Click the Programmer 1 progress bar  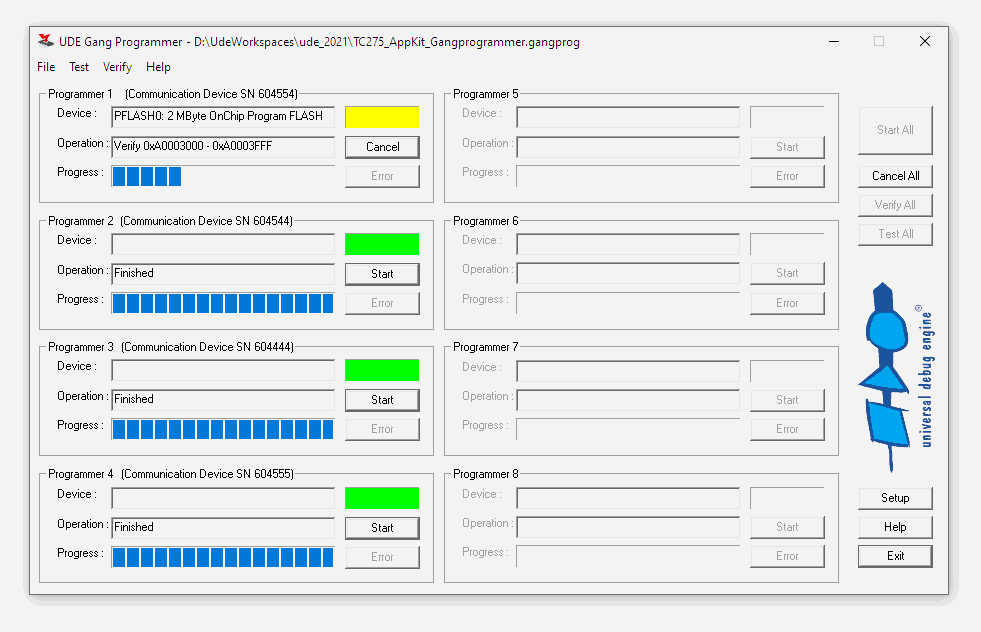coord(222,177)
